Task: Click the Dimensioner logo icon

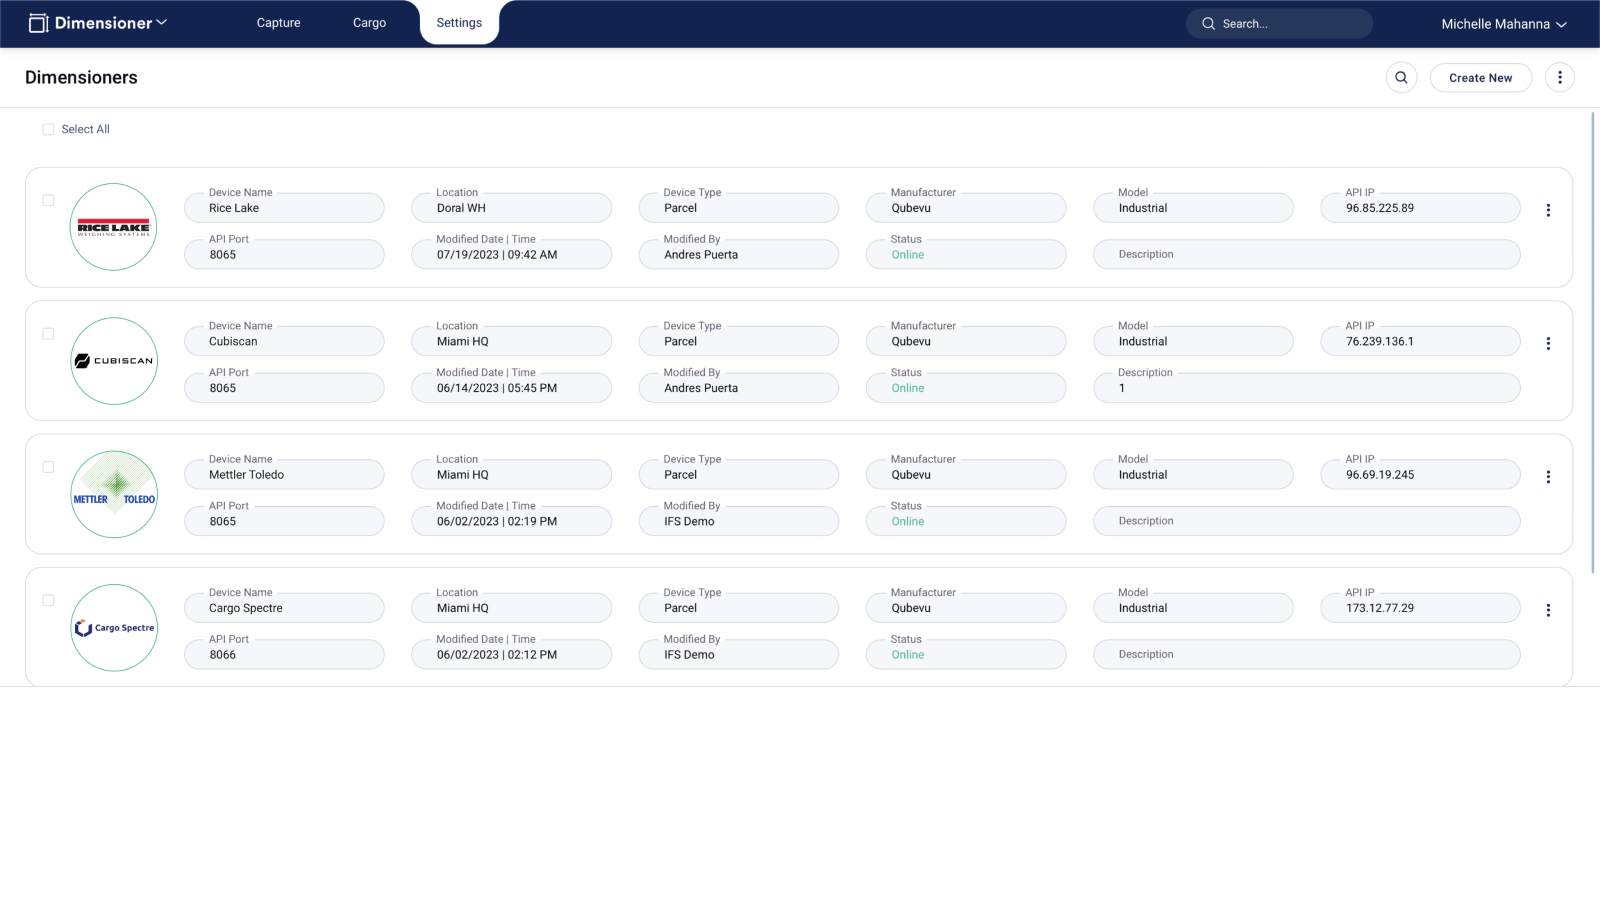Action: click(38, 23)
